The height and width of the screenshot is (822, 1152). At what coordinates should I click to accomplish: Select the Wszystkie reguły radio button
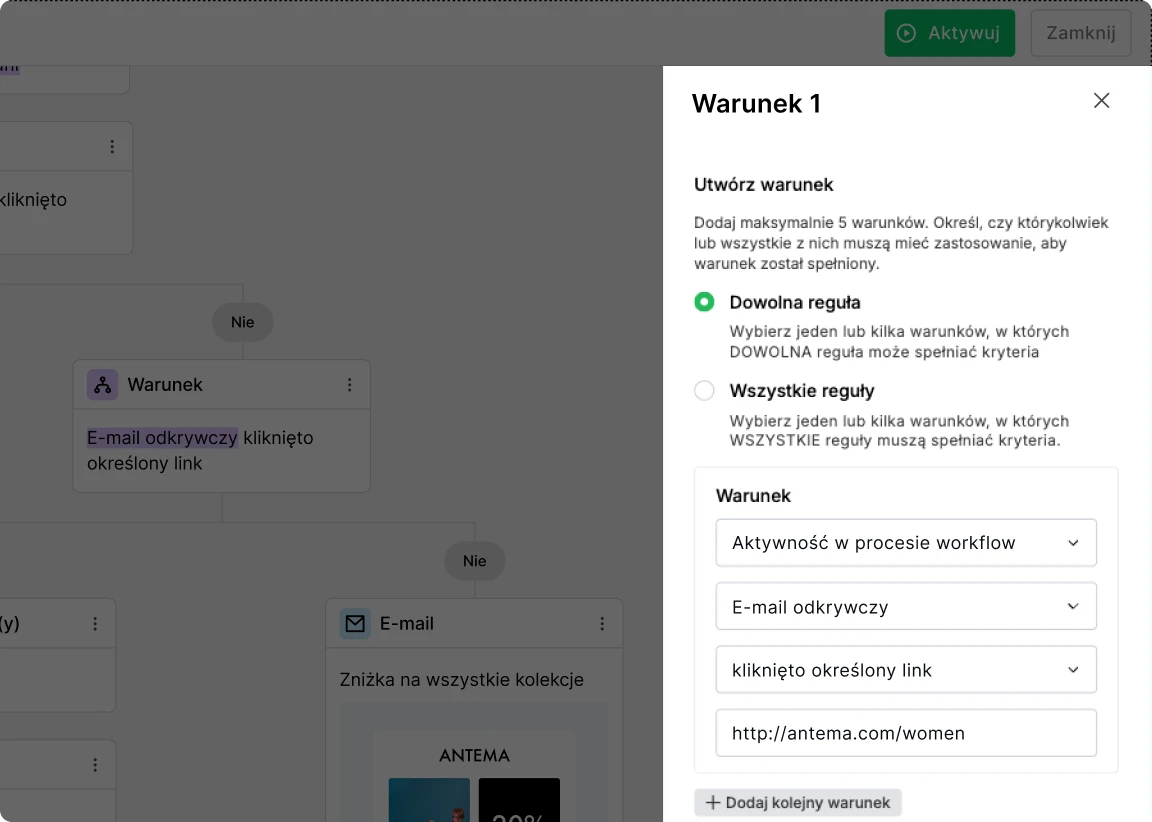click(704, 391)
